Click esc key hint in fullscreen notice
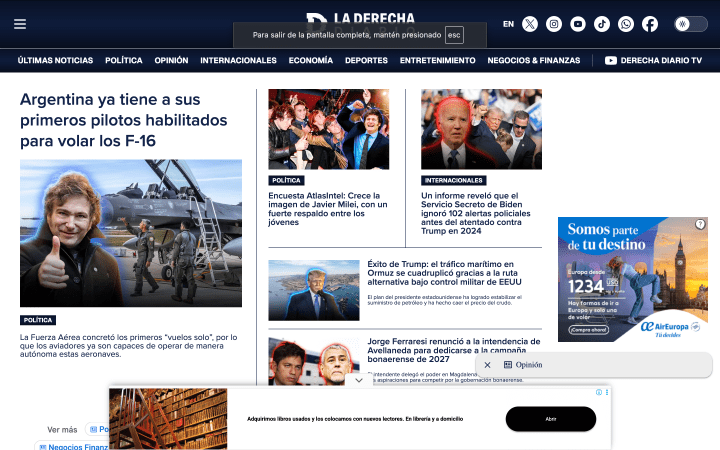This screenshot has height=450, width=720. coord(454,35)
